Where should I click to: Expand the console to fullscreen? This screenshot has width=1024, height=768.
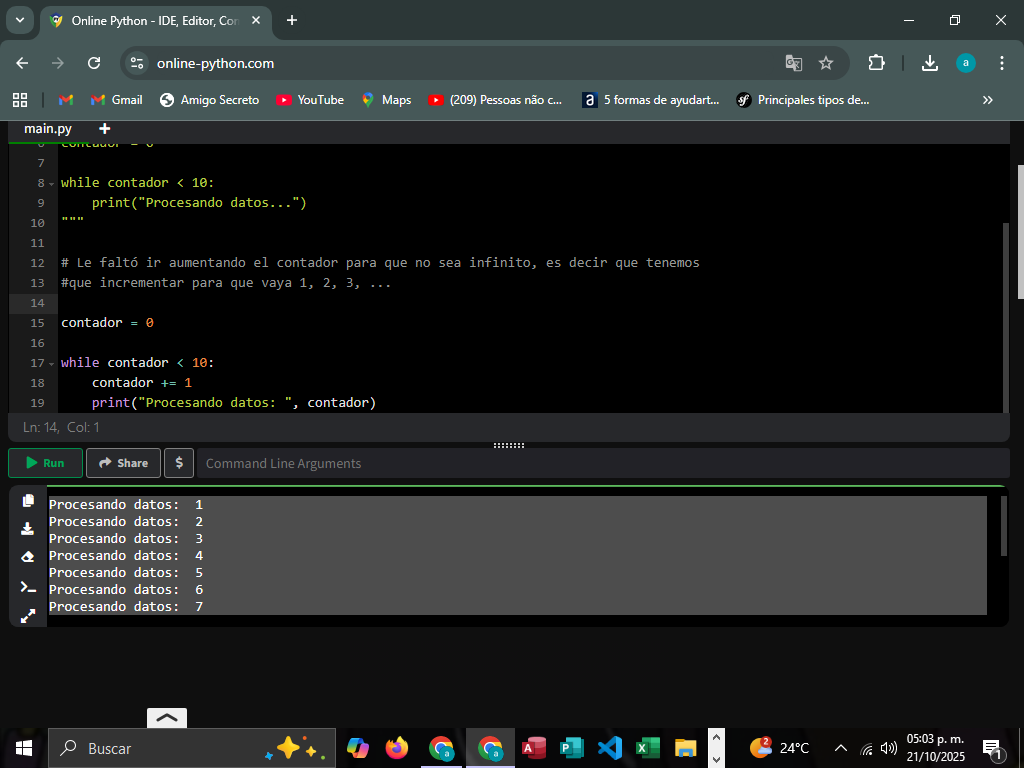tap(28, 616)
